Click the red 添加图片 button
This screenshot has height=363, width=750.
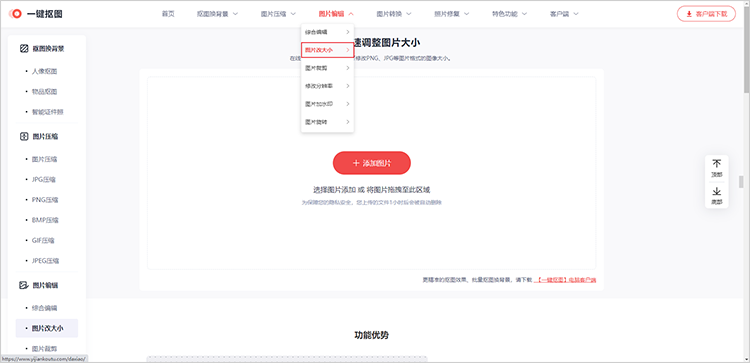[x=372, y=163]
